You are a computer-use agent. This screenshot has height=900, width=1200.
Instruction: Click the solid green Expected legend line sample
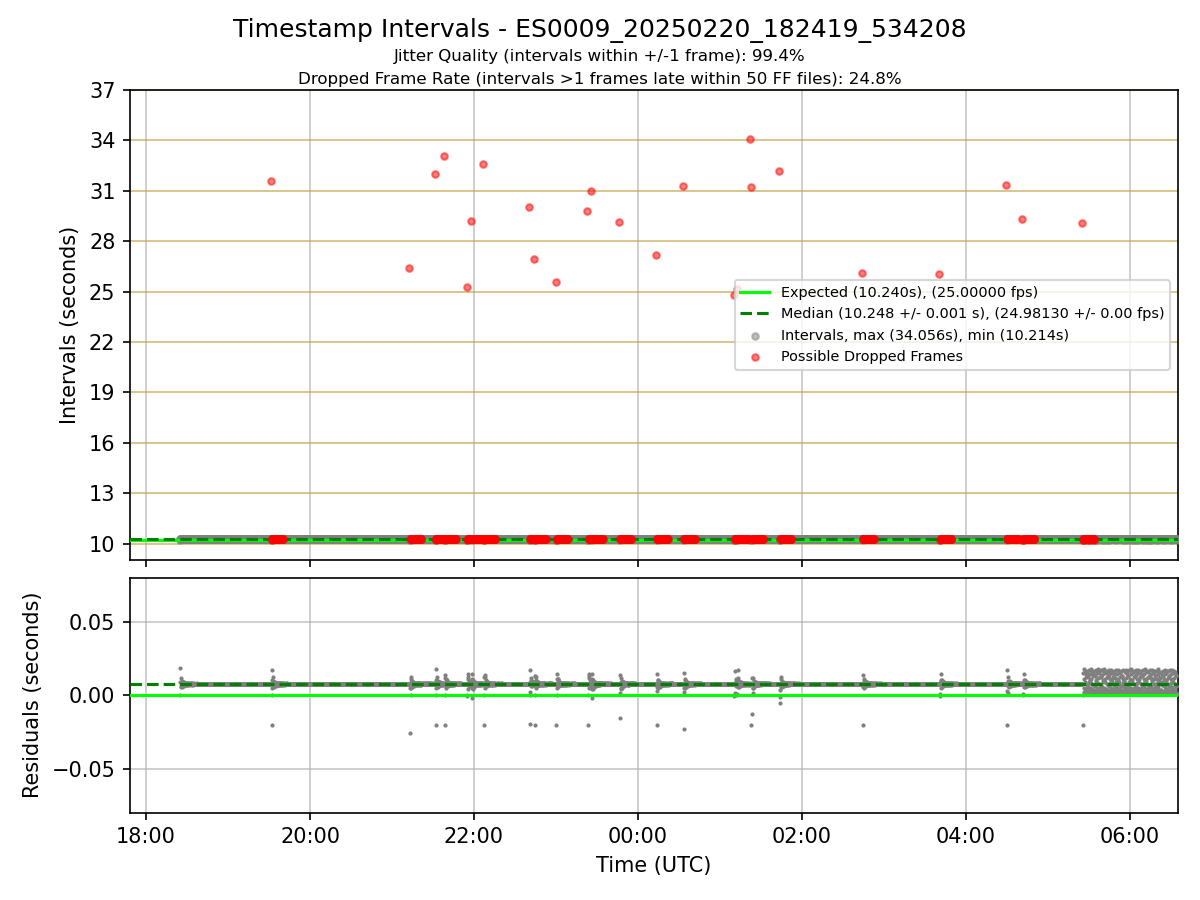click(x=755, y=292)
